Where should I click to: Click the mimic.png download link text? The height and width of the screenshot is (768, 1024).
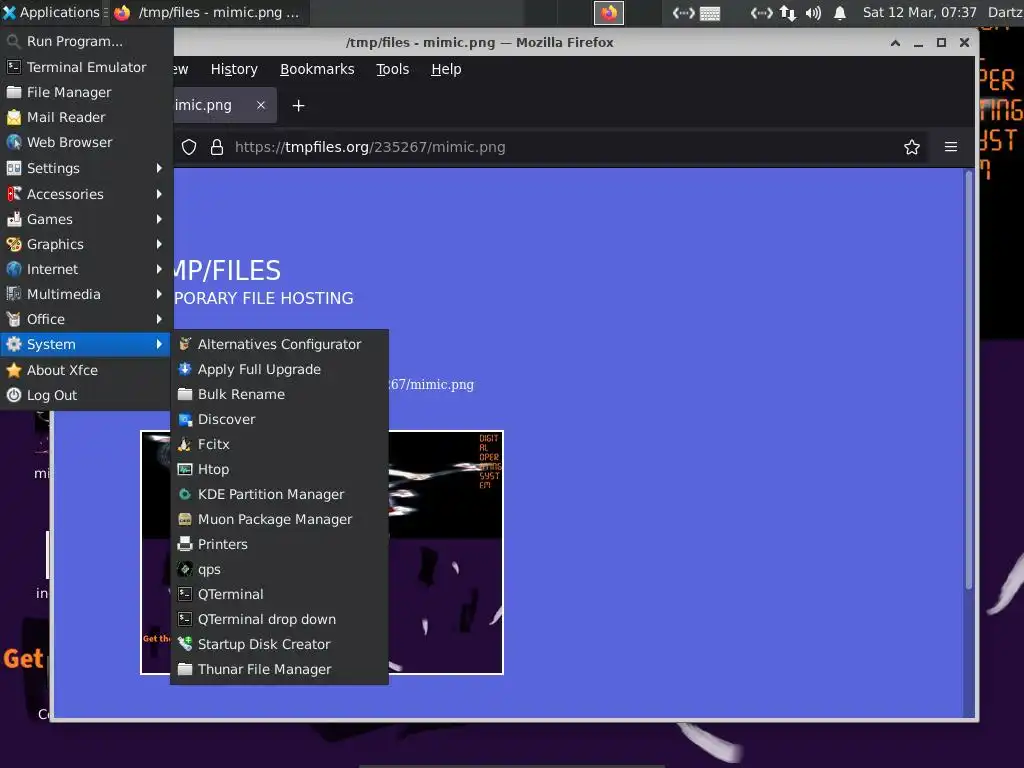432,385
